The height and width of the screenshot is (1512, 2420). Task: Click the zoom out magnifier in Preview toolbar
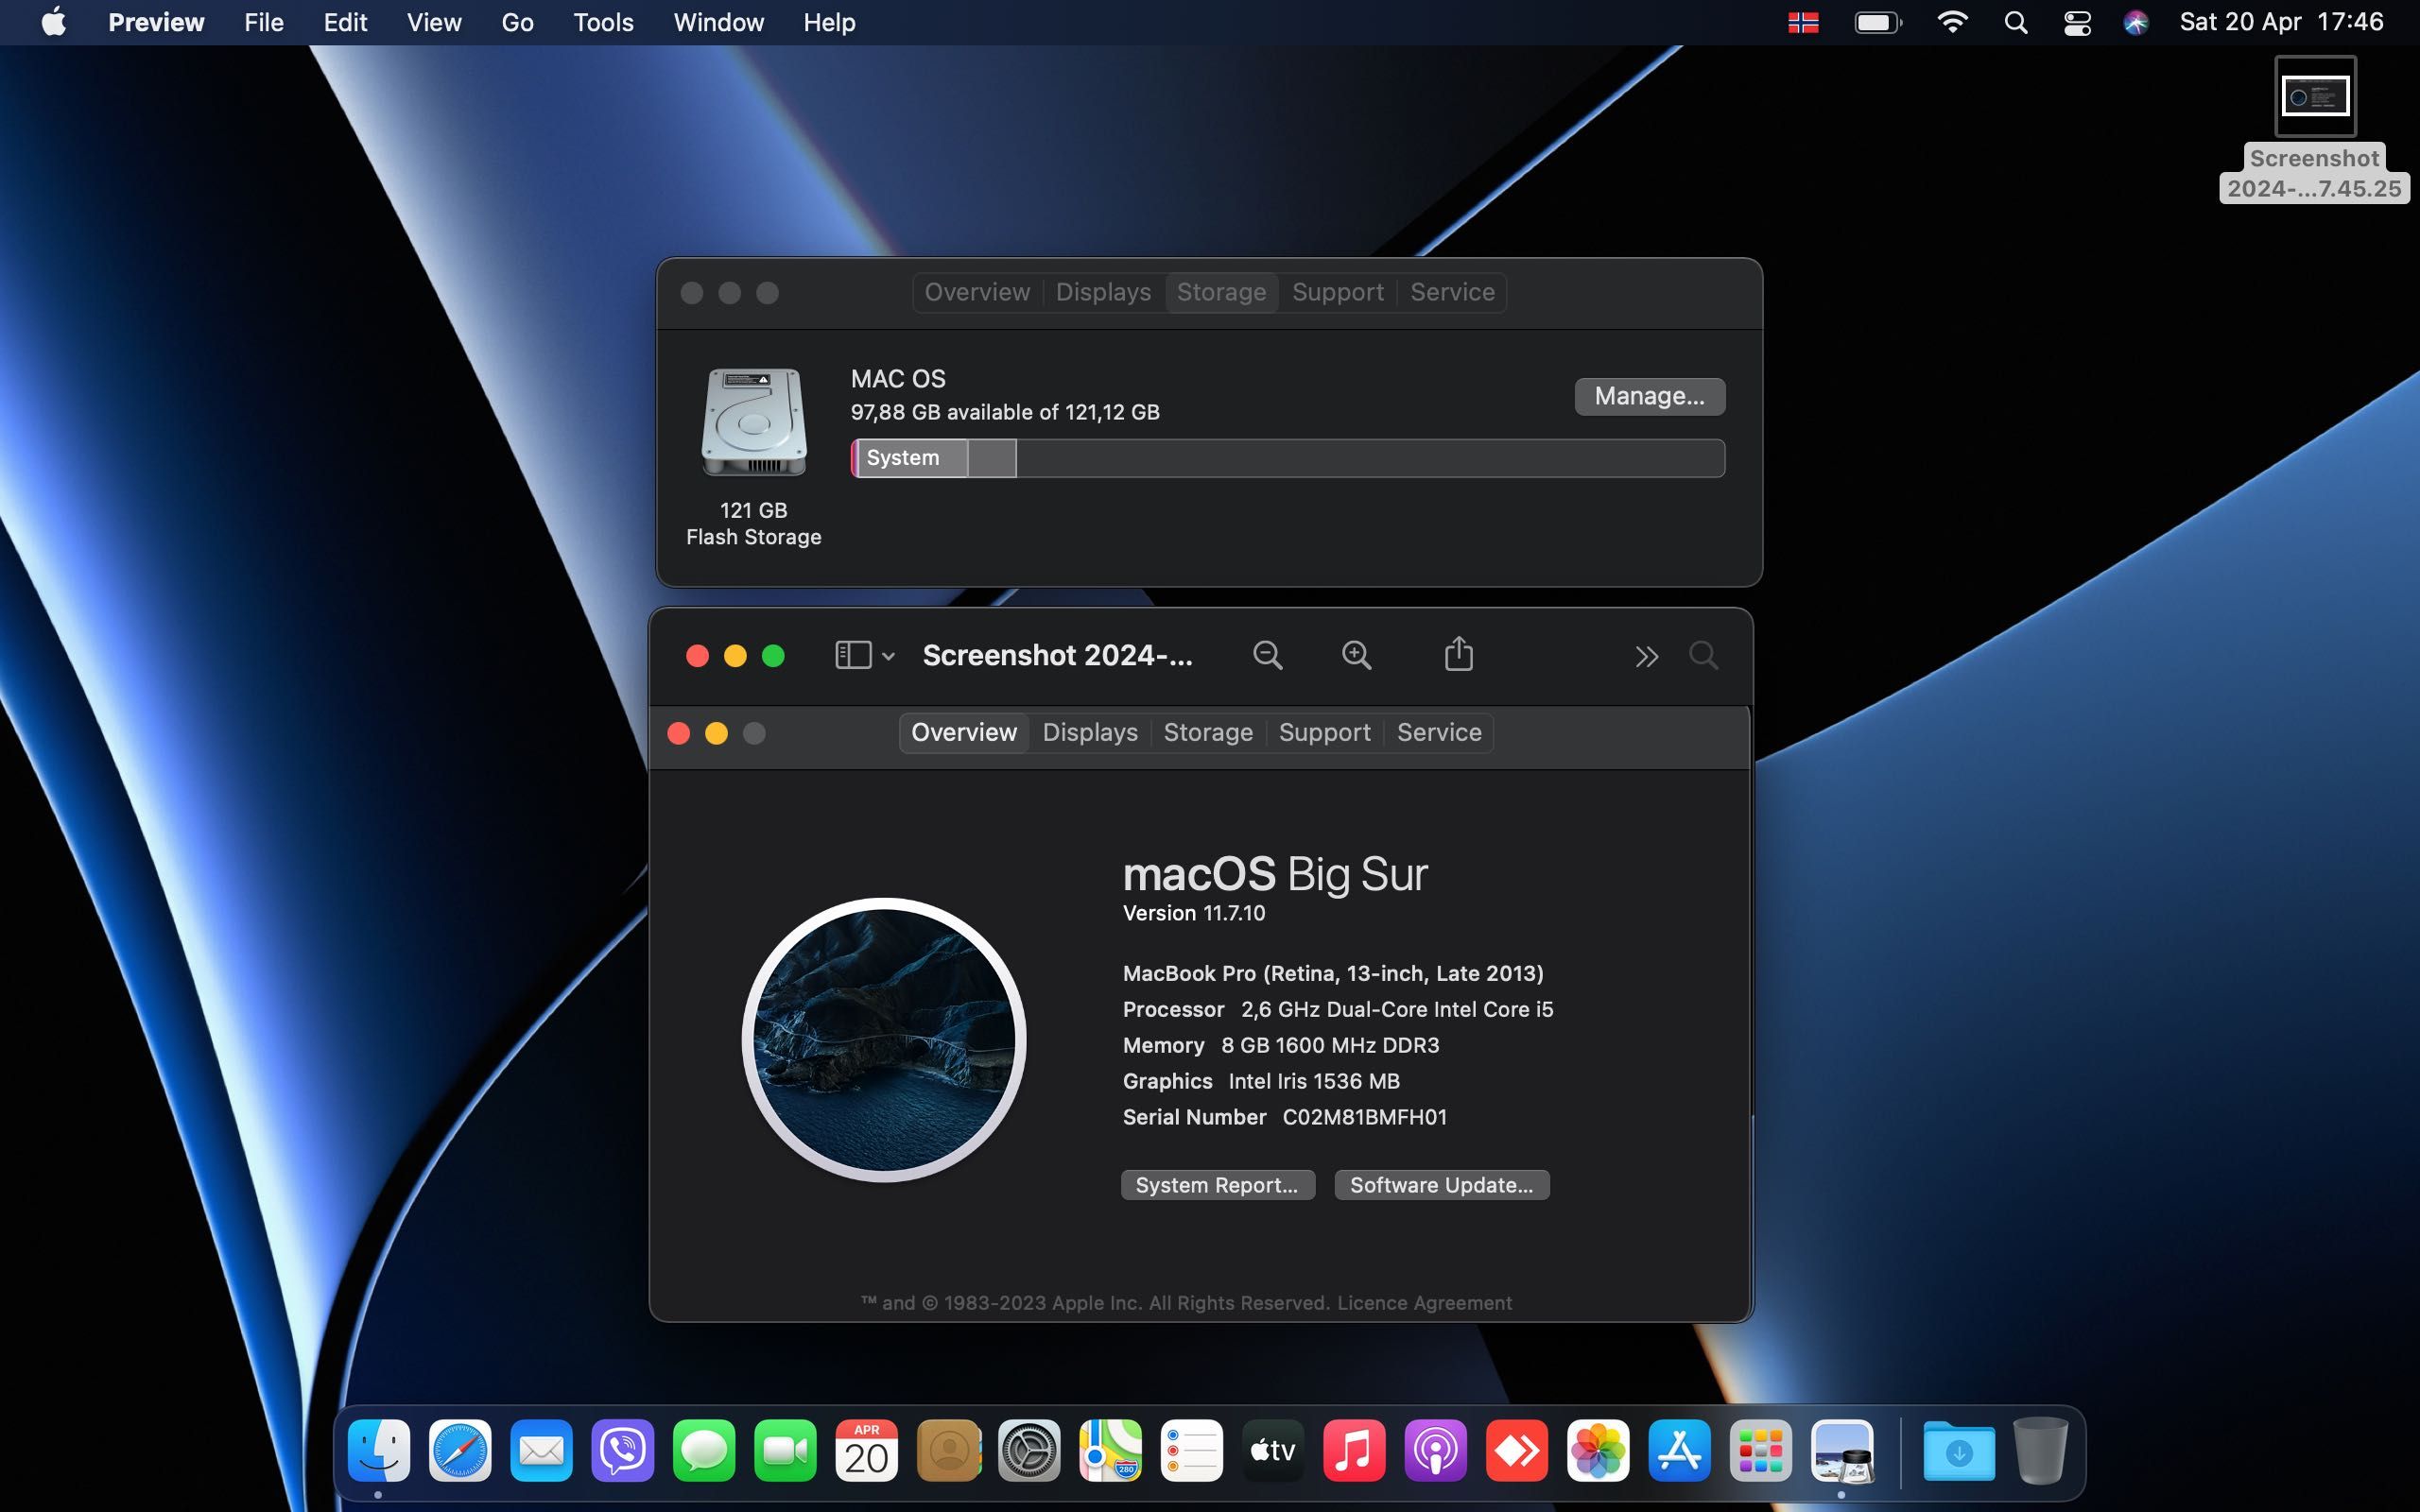1267,655
